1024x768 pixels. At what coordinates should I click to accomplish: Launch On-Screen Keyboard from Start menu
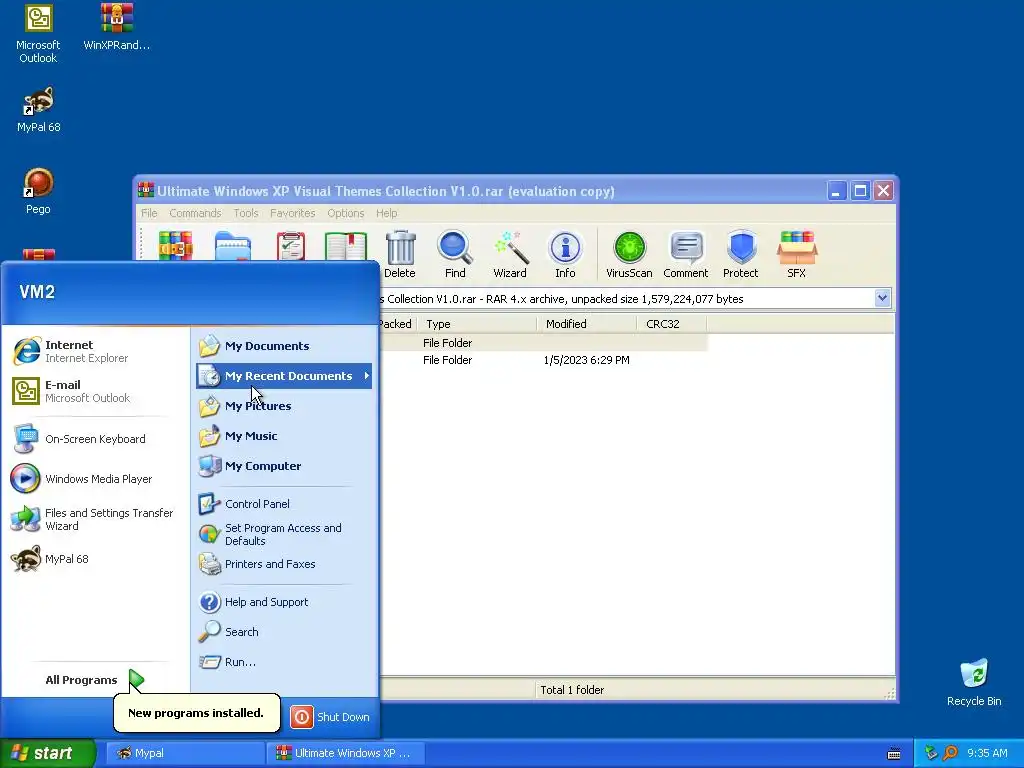tap(95, 439)
